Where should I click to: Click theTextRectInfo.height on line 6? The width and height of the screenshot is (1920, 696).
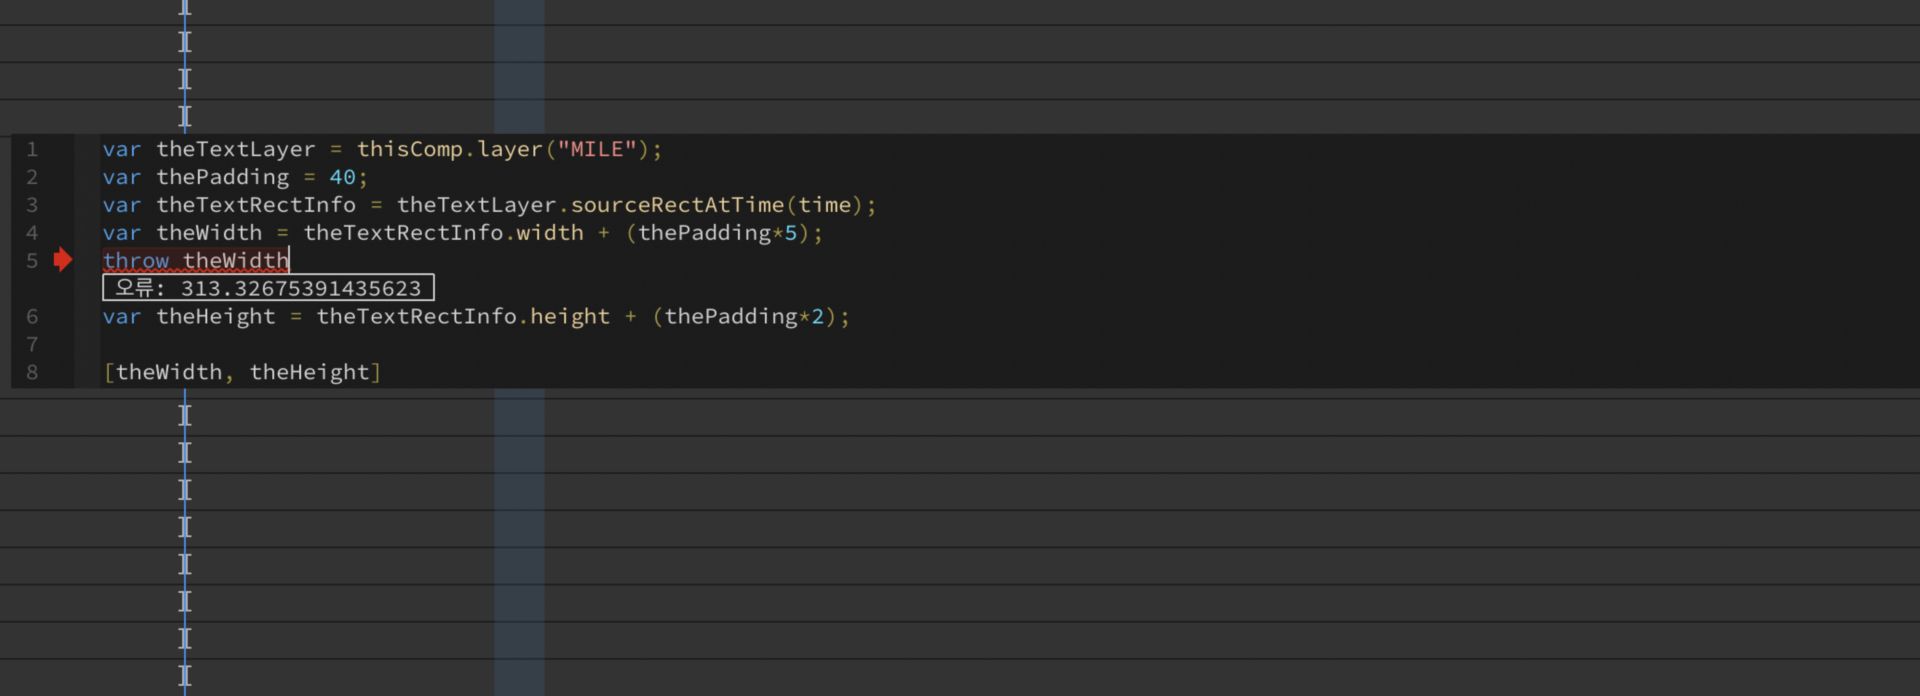coord(463,317)
